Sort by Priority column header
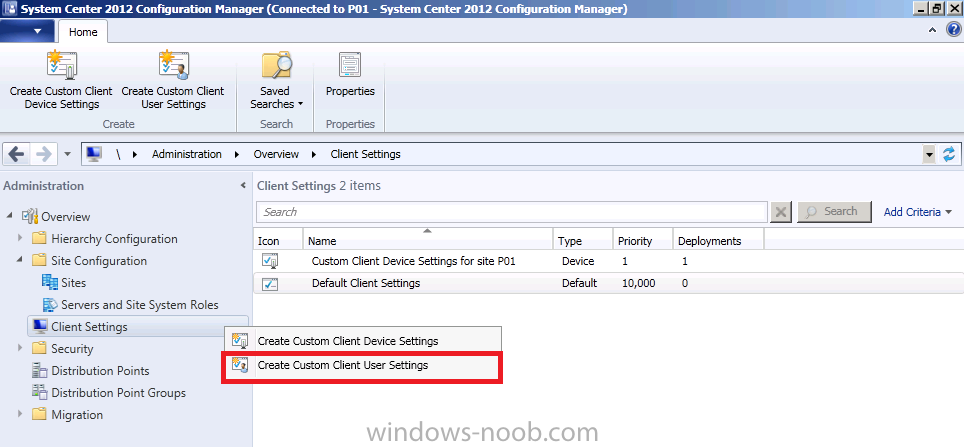Viewport: 964px width, 447px height. pyautogui.click(x=642, y=239)
